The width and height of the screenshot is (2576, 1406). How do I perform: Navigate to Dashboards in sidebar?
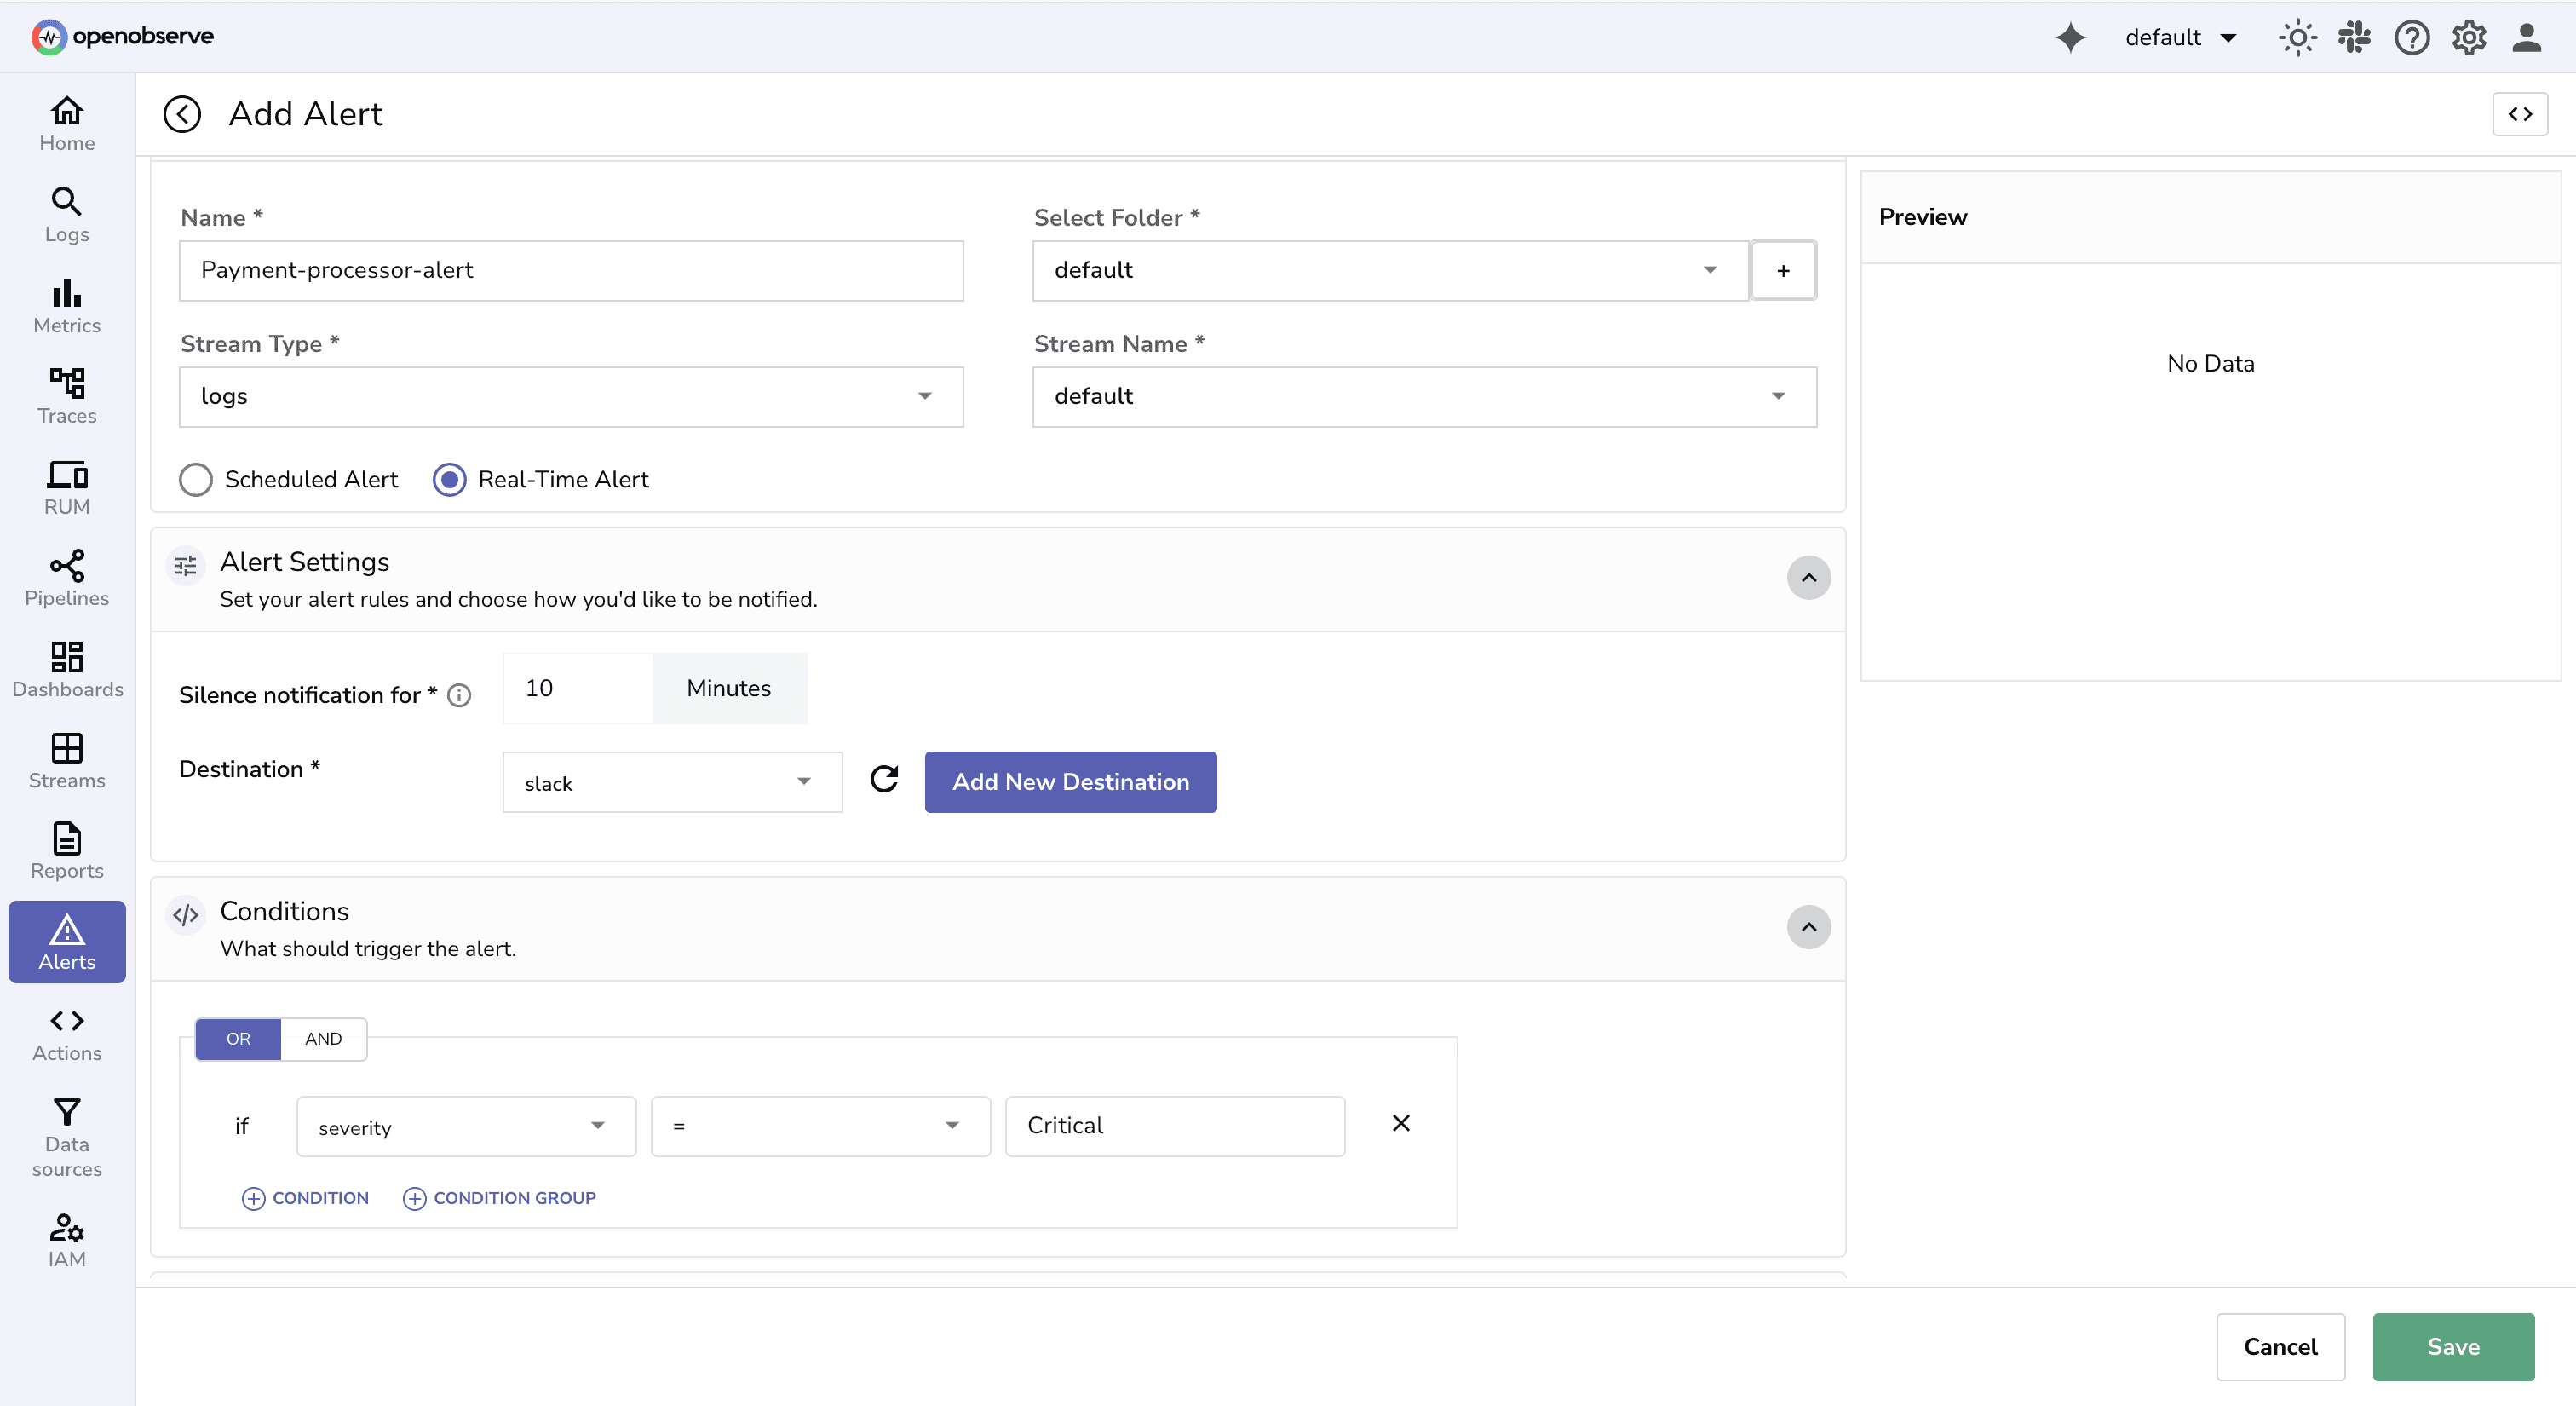coord(66,668)
